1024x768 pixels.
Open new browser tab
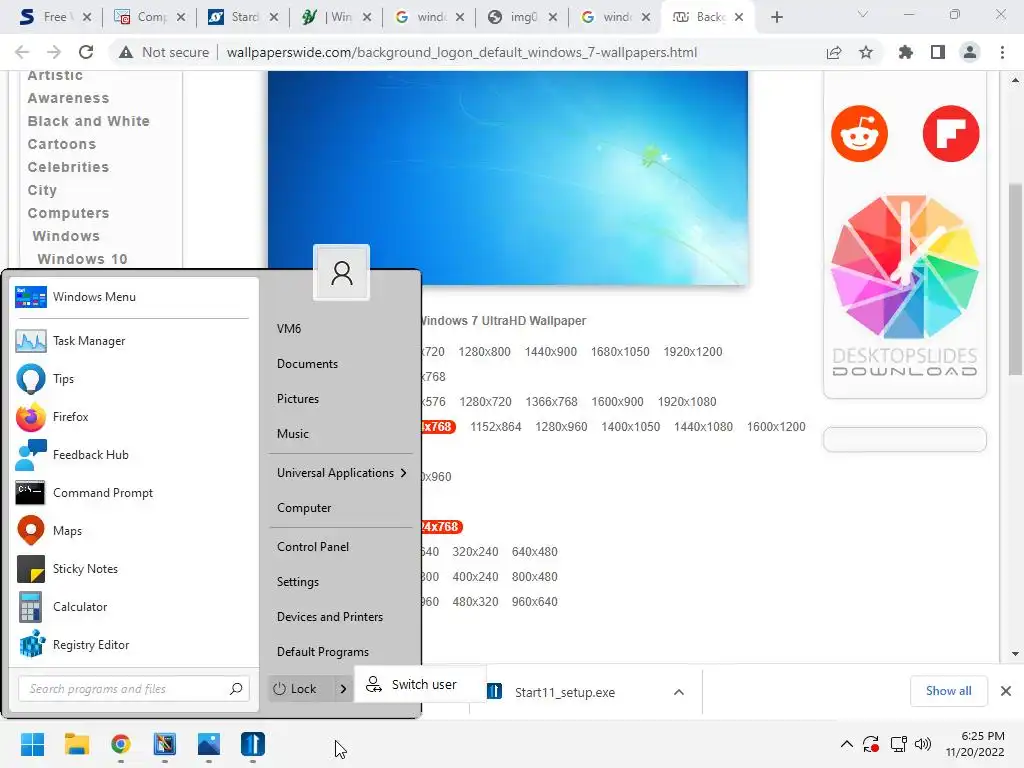(776, 17)
